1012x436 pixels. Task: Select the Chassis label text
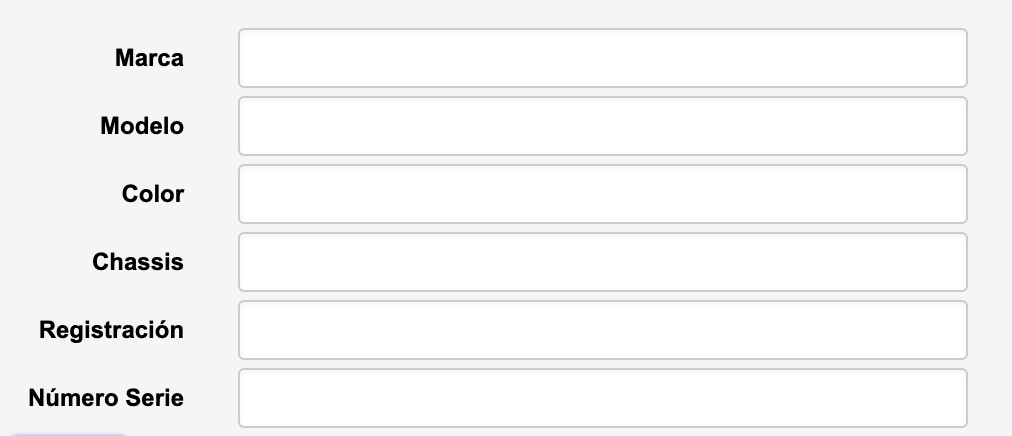138,262
